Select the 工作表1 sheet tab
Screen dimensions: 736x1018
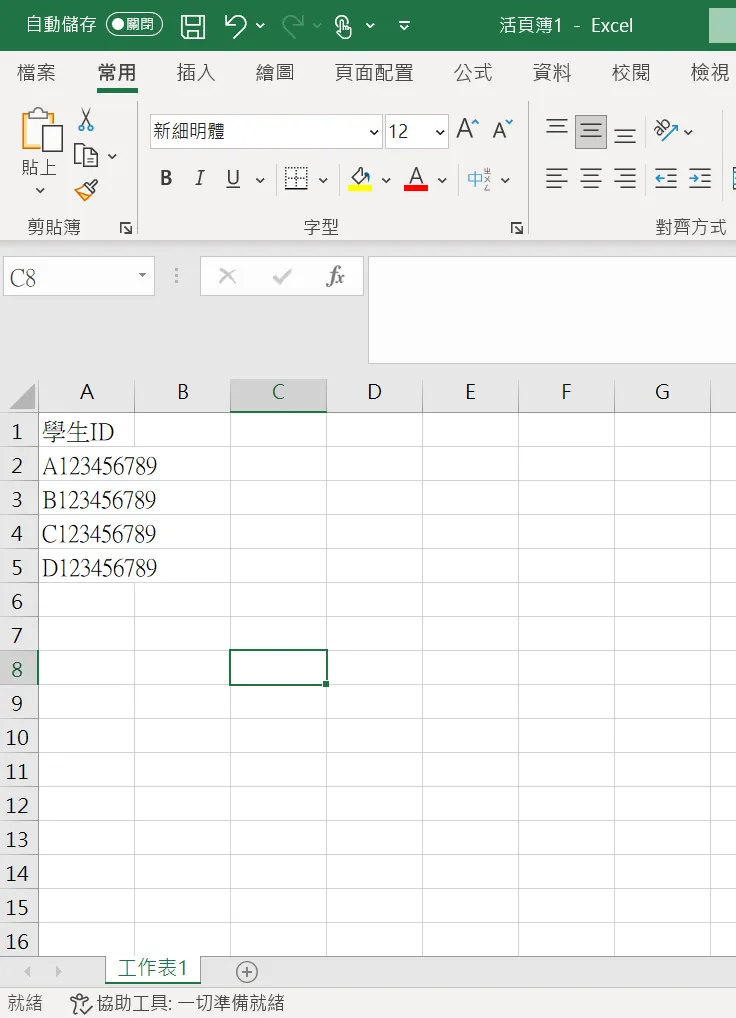tap(153, 968)
